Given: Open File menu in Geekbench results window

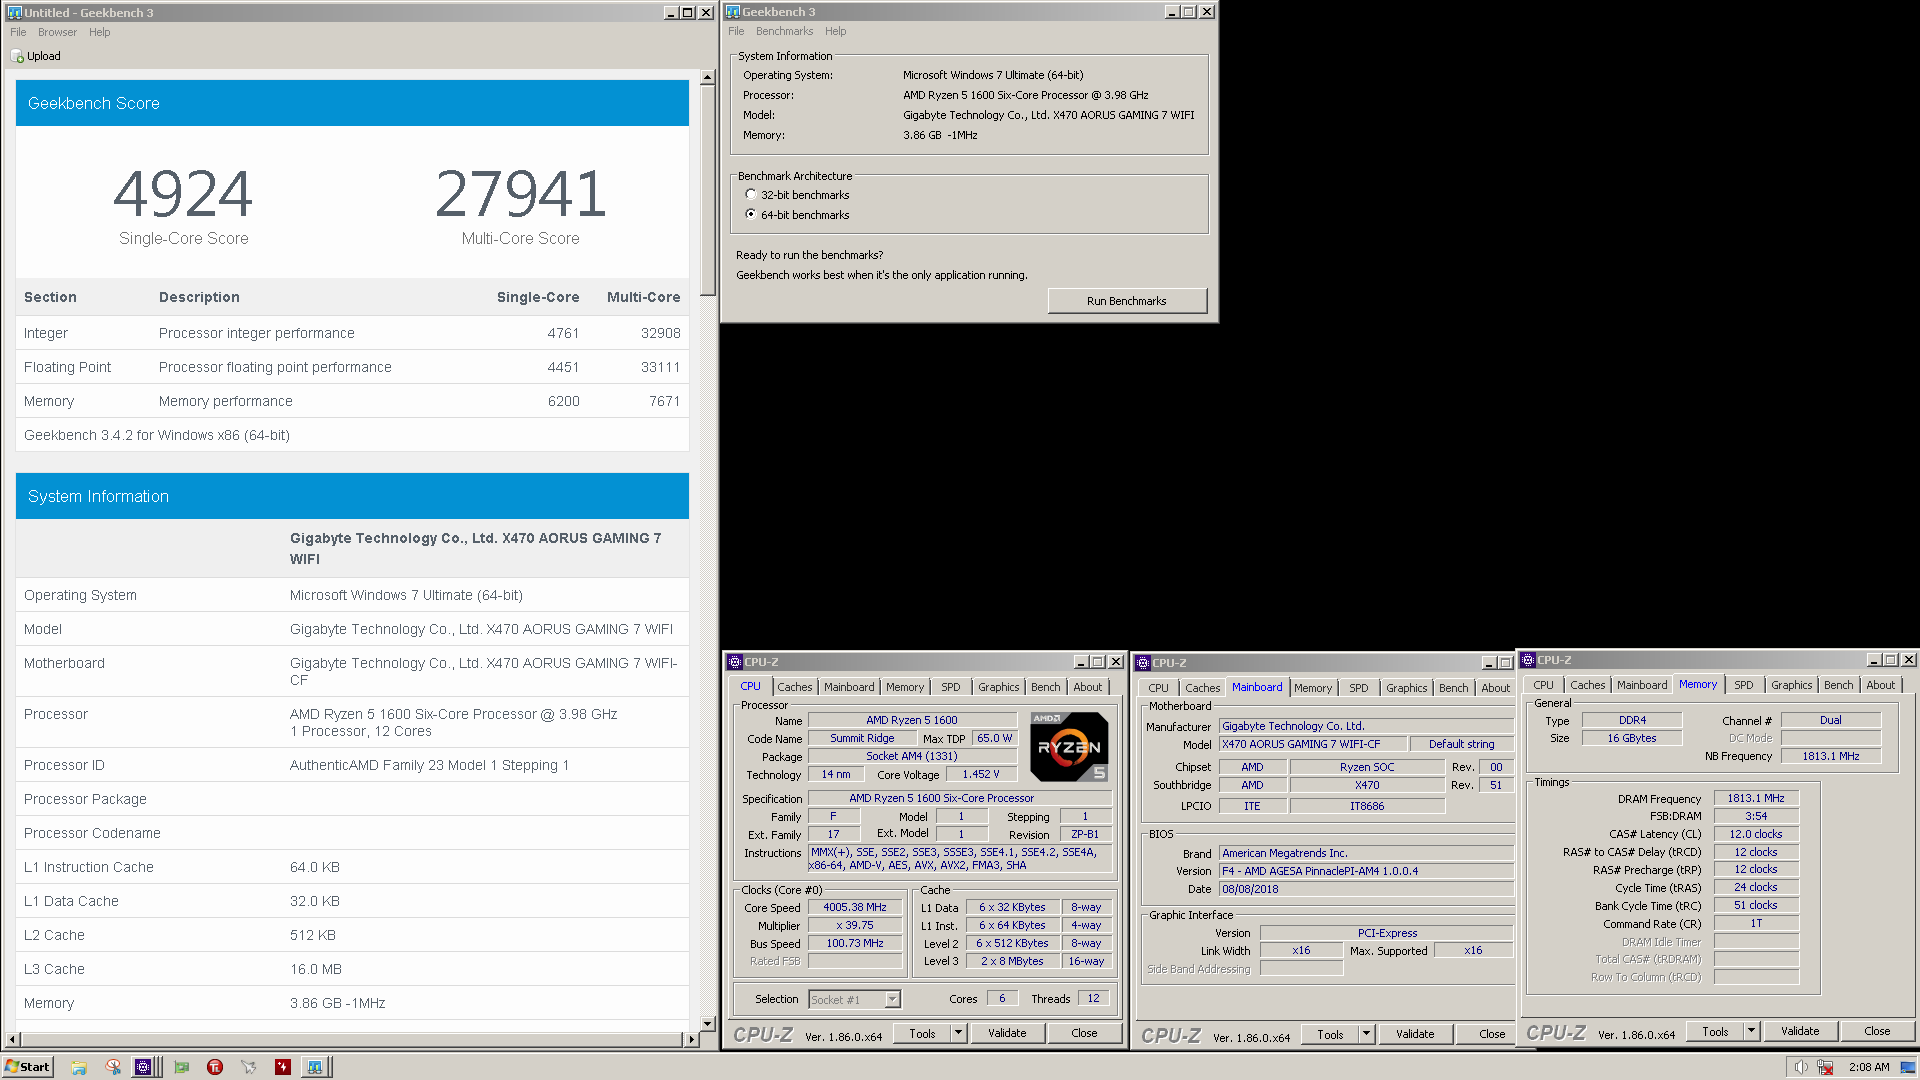Looking at the screenshot, I should [18, 32].
